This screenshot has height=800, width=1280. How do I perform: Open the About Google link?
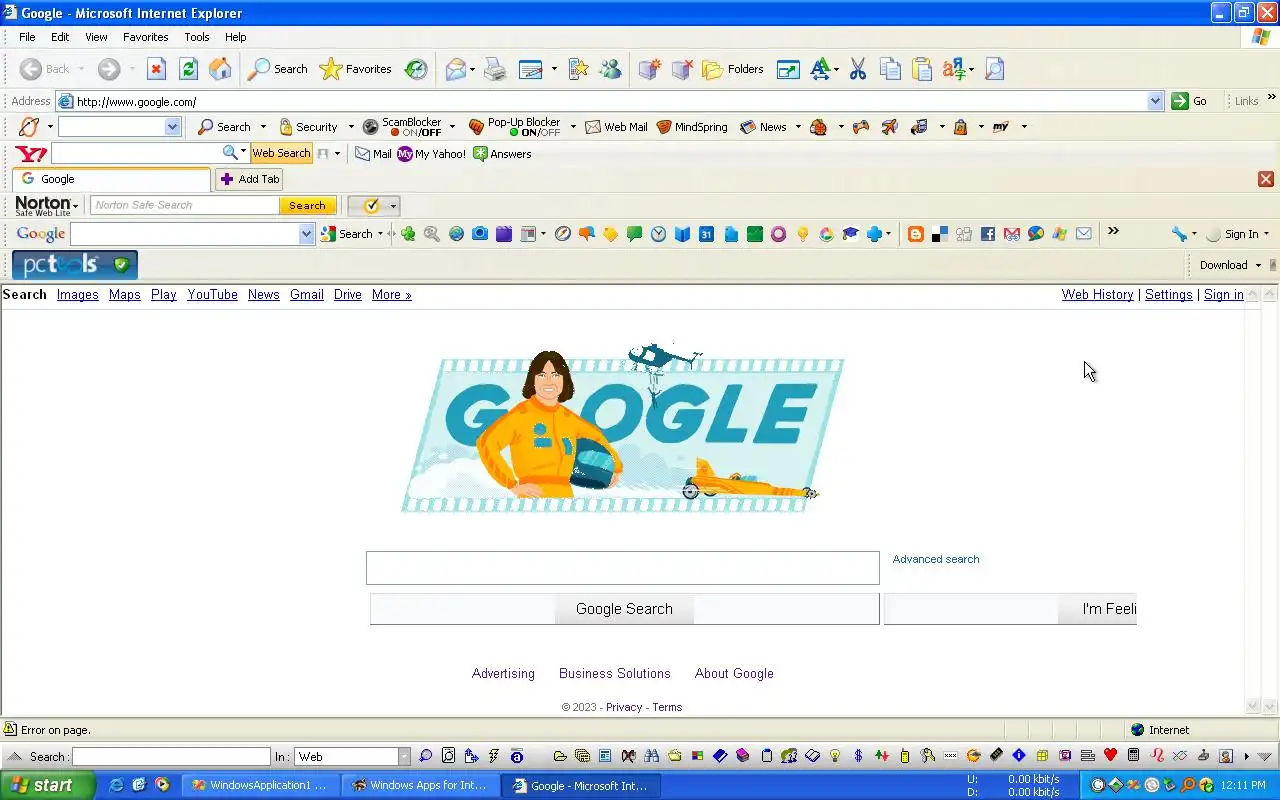734,673
